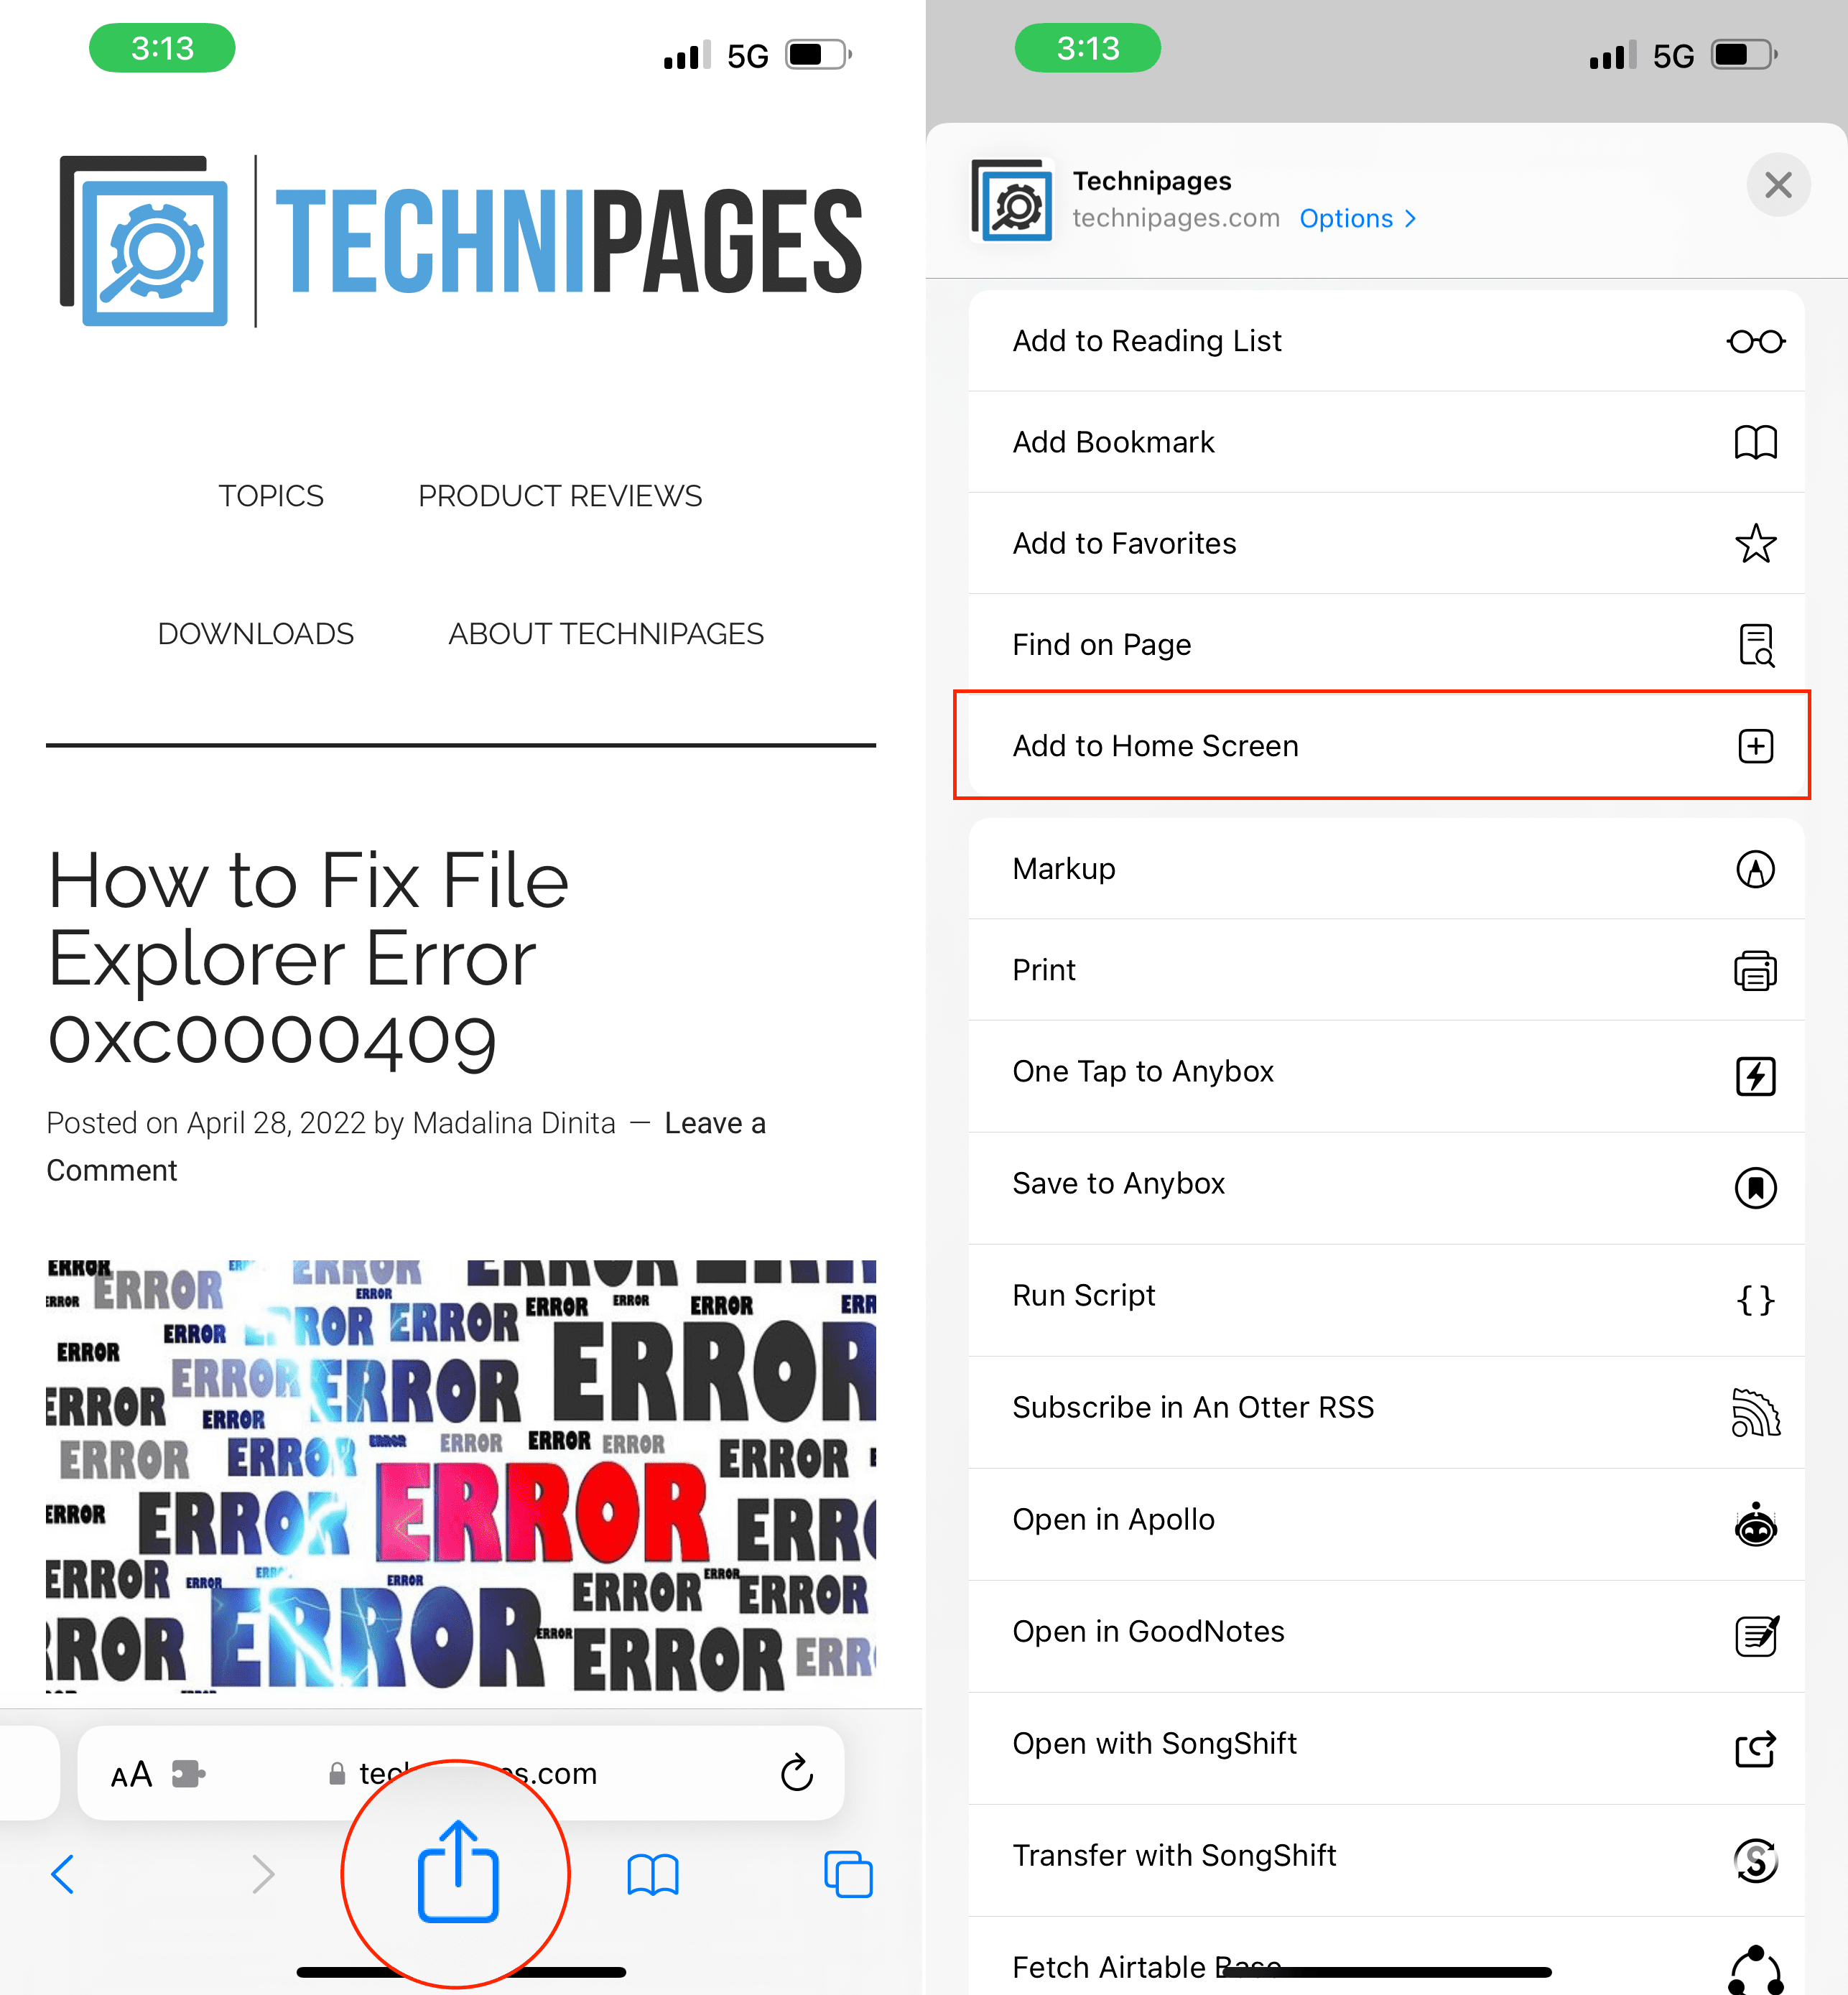
Task: Tap the Share icon in Safari toolbar
Action: point(458,1871)
